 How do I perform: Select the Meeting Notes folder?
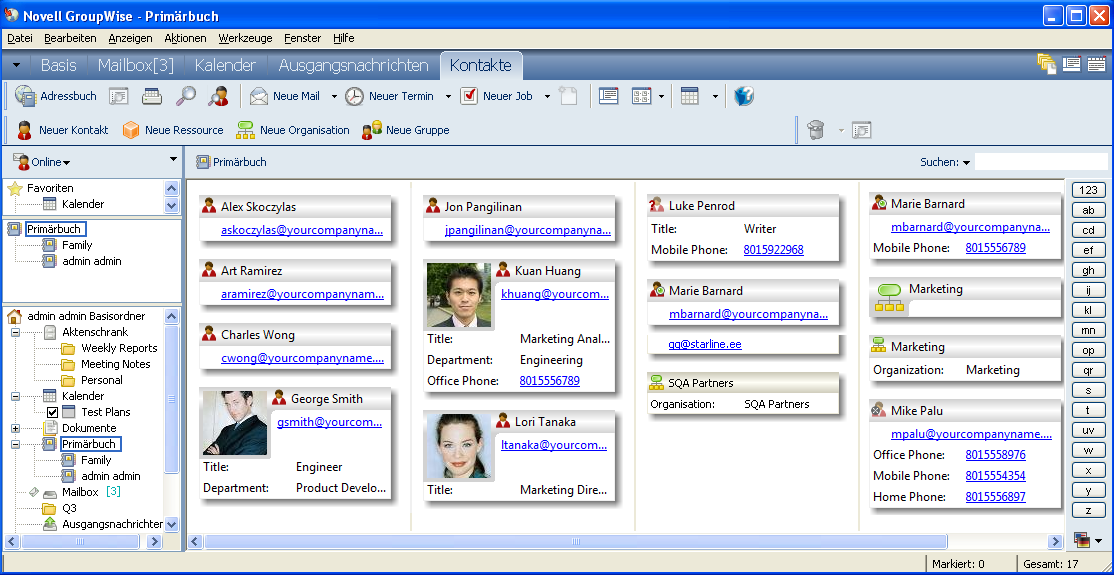pos(116,364)
